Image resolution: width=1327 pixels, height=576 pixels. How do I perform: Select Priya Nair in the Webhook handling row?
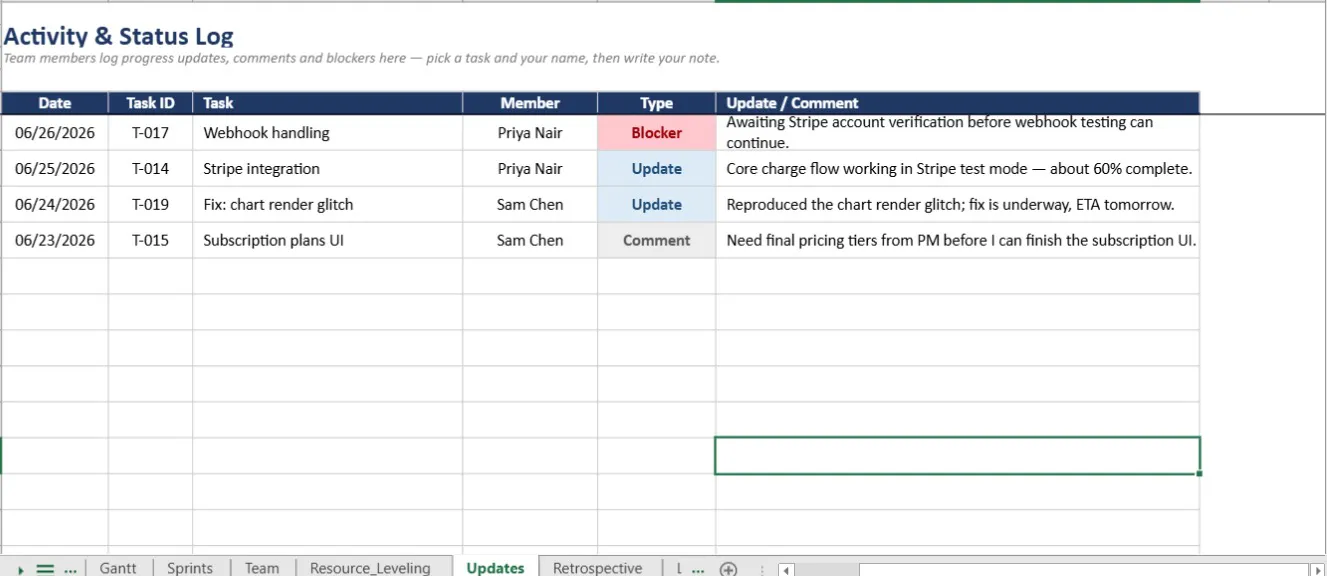coord(530,133)
